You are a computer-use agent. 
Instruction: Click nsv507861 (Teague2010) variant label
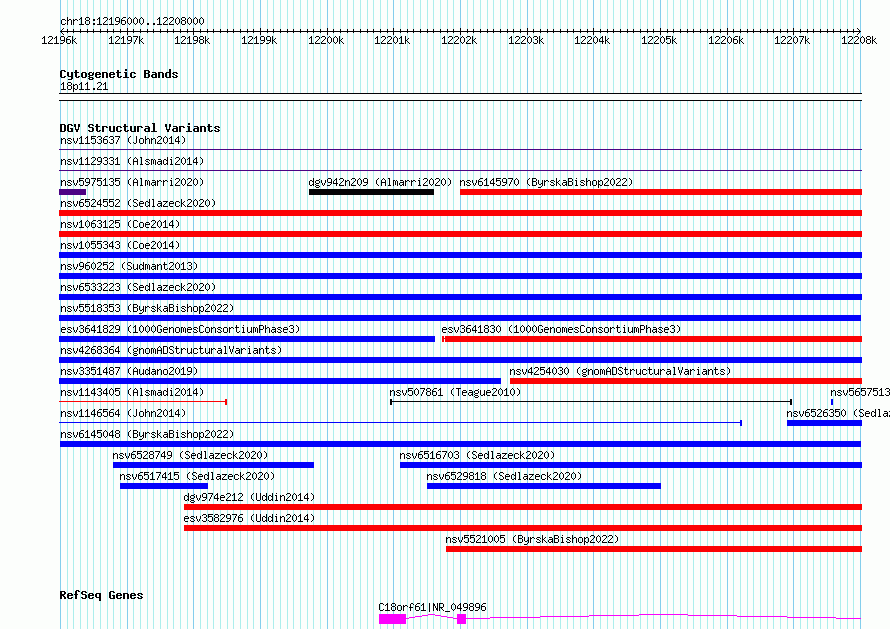tap(455, 392)
